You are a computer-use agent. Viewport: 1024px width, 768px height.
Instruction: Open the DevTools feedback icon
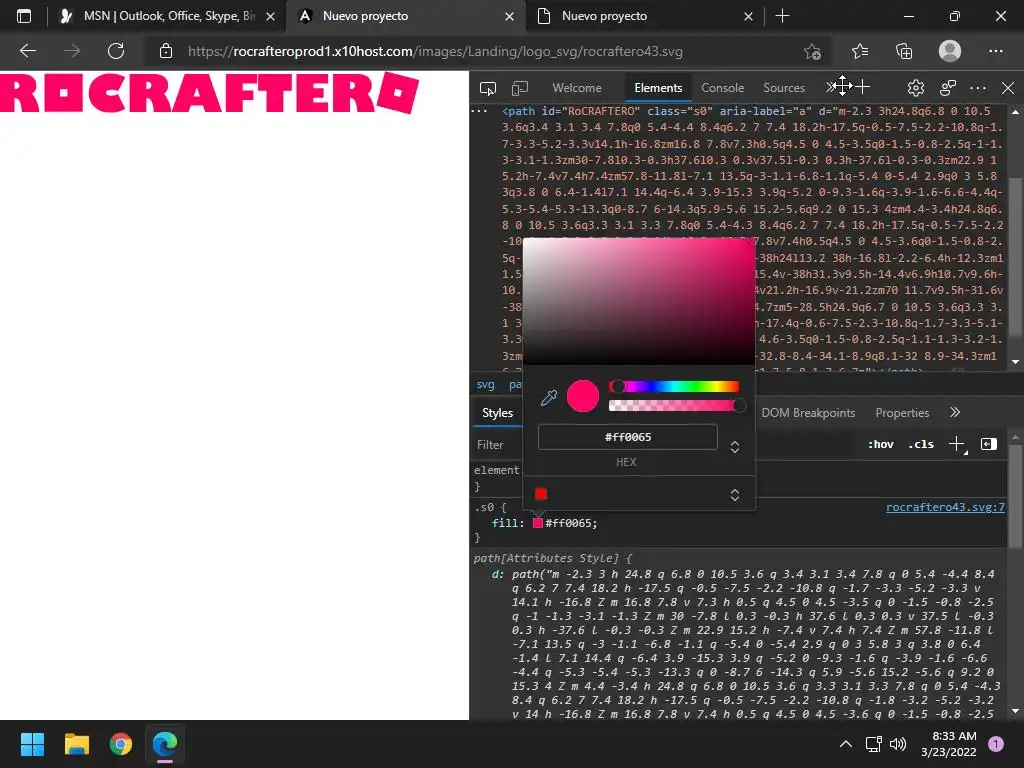click(948, 88)
